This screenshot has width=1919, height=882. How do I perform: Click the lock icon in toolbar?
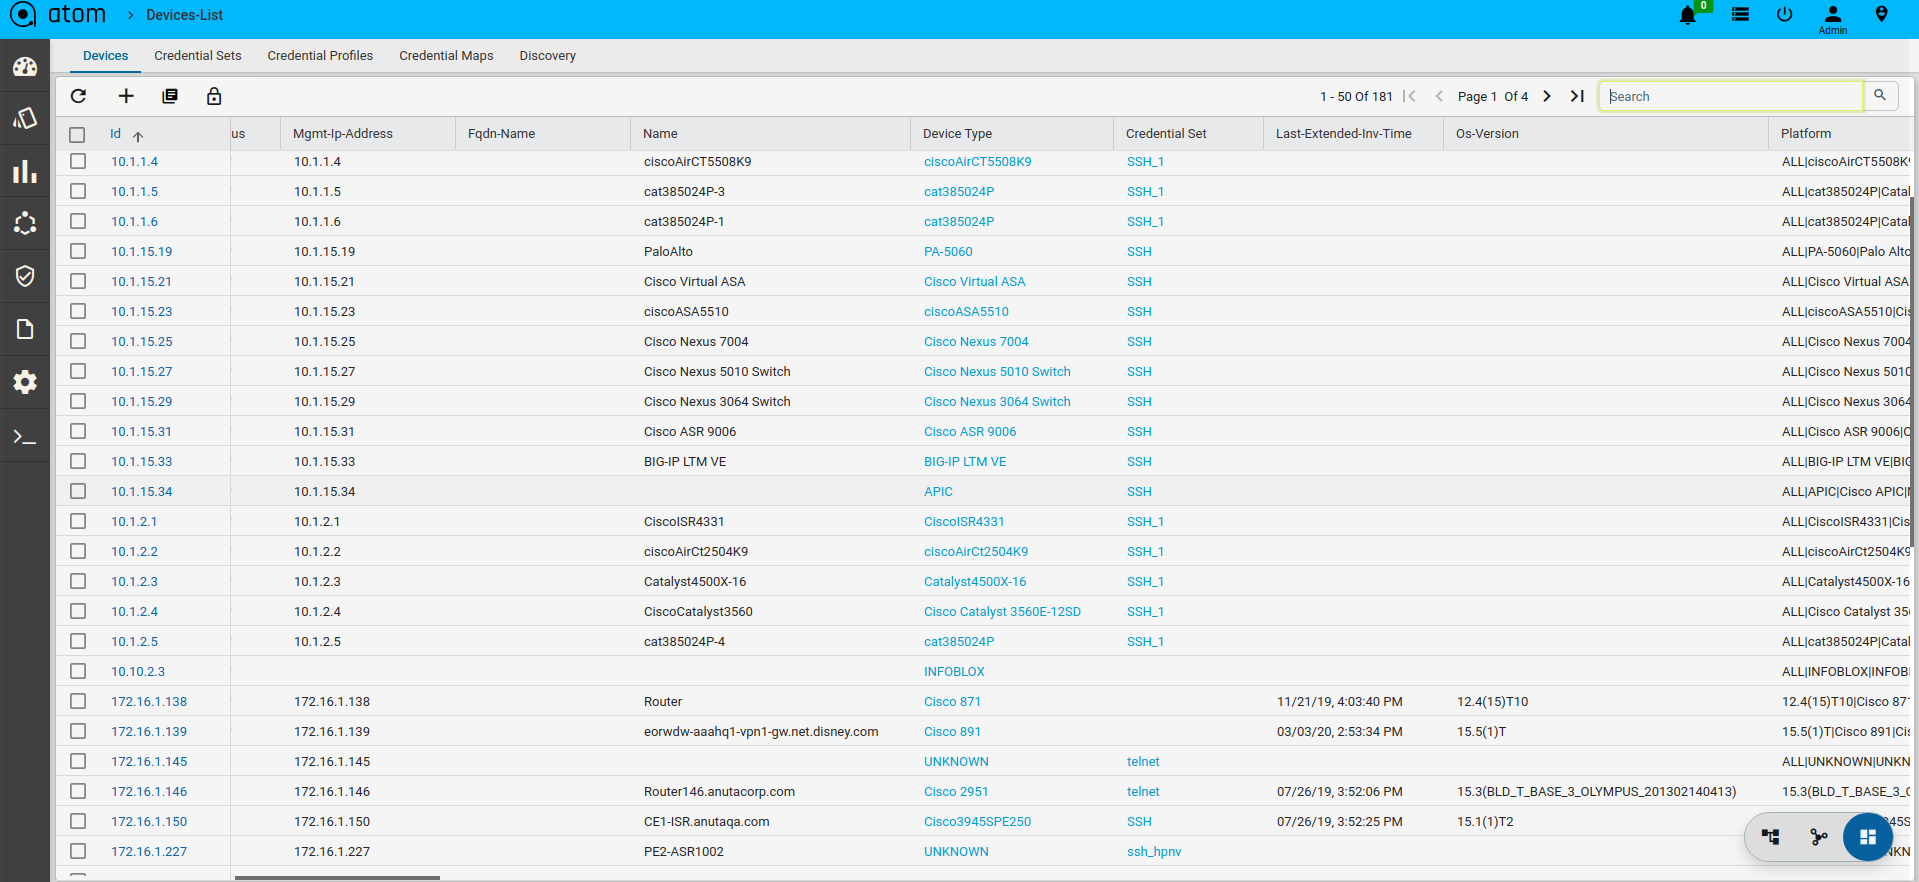(x=214, y=96)
